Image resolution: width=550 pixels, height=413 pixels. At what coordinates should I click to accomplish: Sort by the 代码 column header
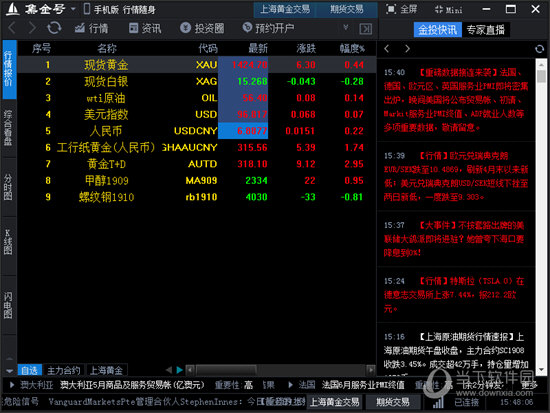tap(208, 48)
